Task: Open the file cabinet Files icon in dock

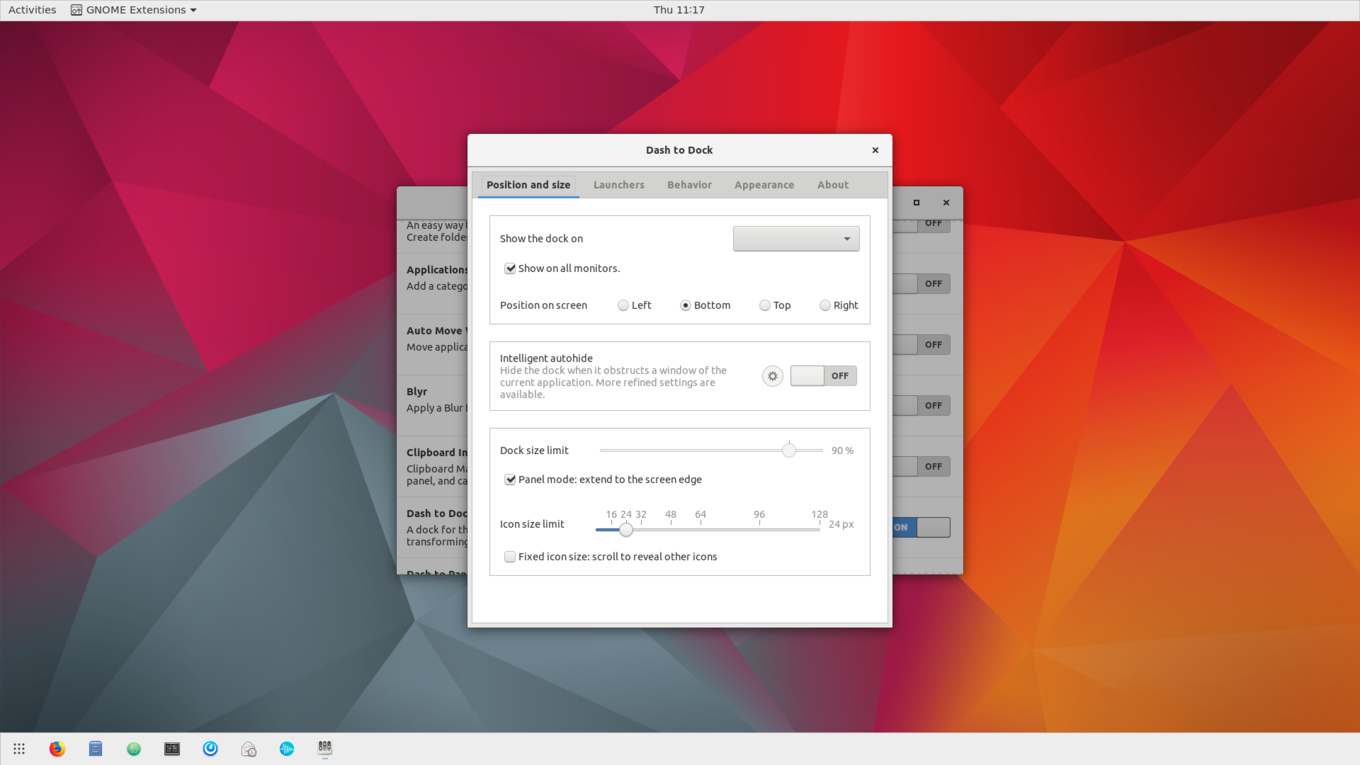Action: point(95,749)
